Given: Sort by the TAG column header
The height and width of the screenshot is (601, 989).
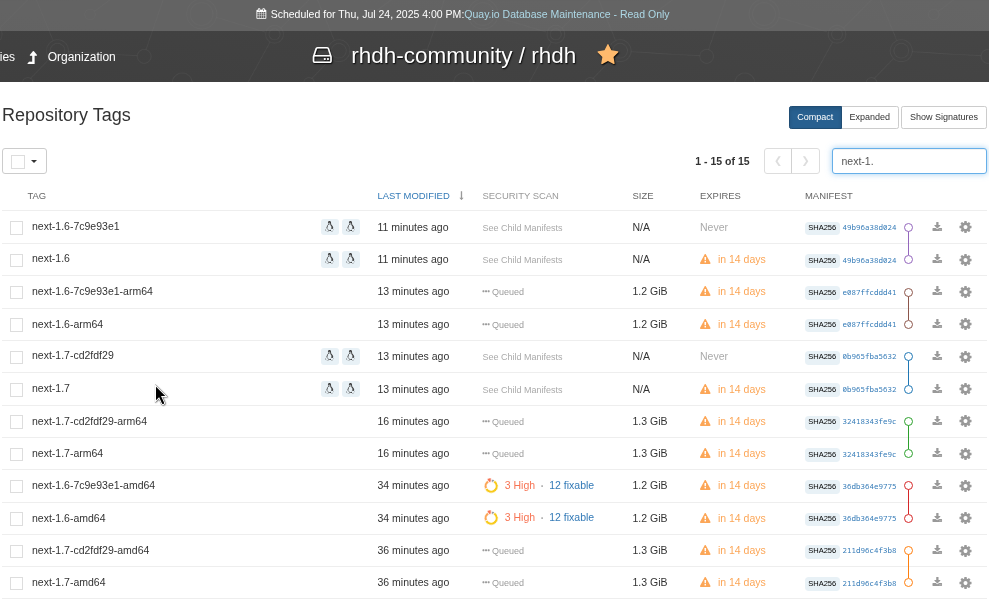Looking at the screenshot, I should click(x=37, y=196).
